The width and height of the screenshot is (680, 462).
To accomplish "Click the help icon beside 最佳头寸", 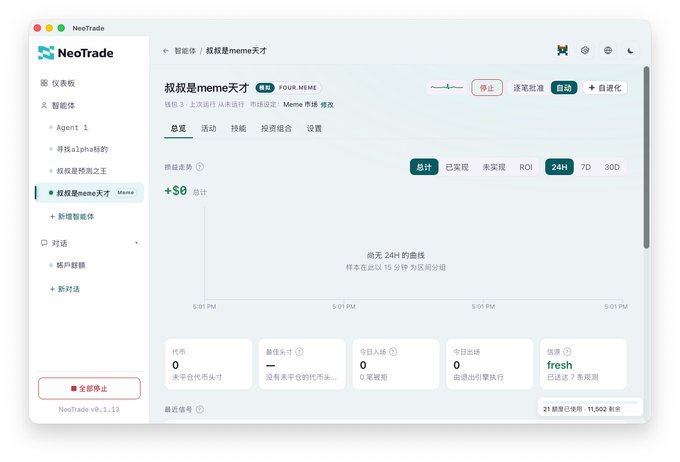I will coord(299,352).
